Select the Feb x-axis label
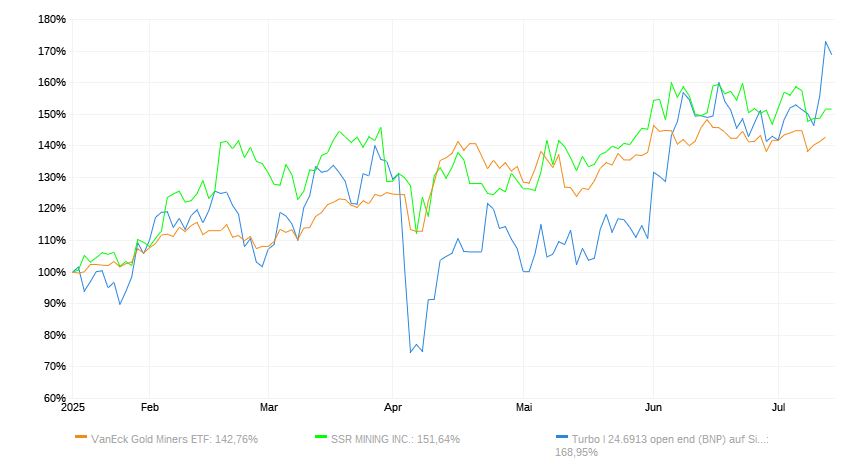The width and height of the screenshot is (862, 473). coord(149,408)
